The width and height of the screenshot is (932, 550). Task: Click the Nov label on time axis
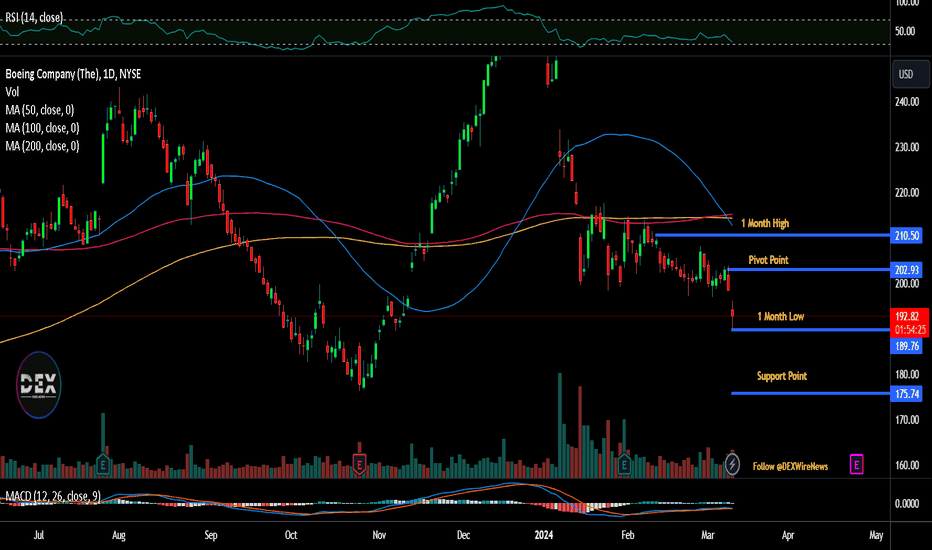379,535
